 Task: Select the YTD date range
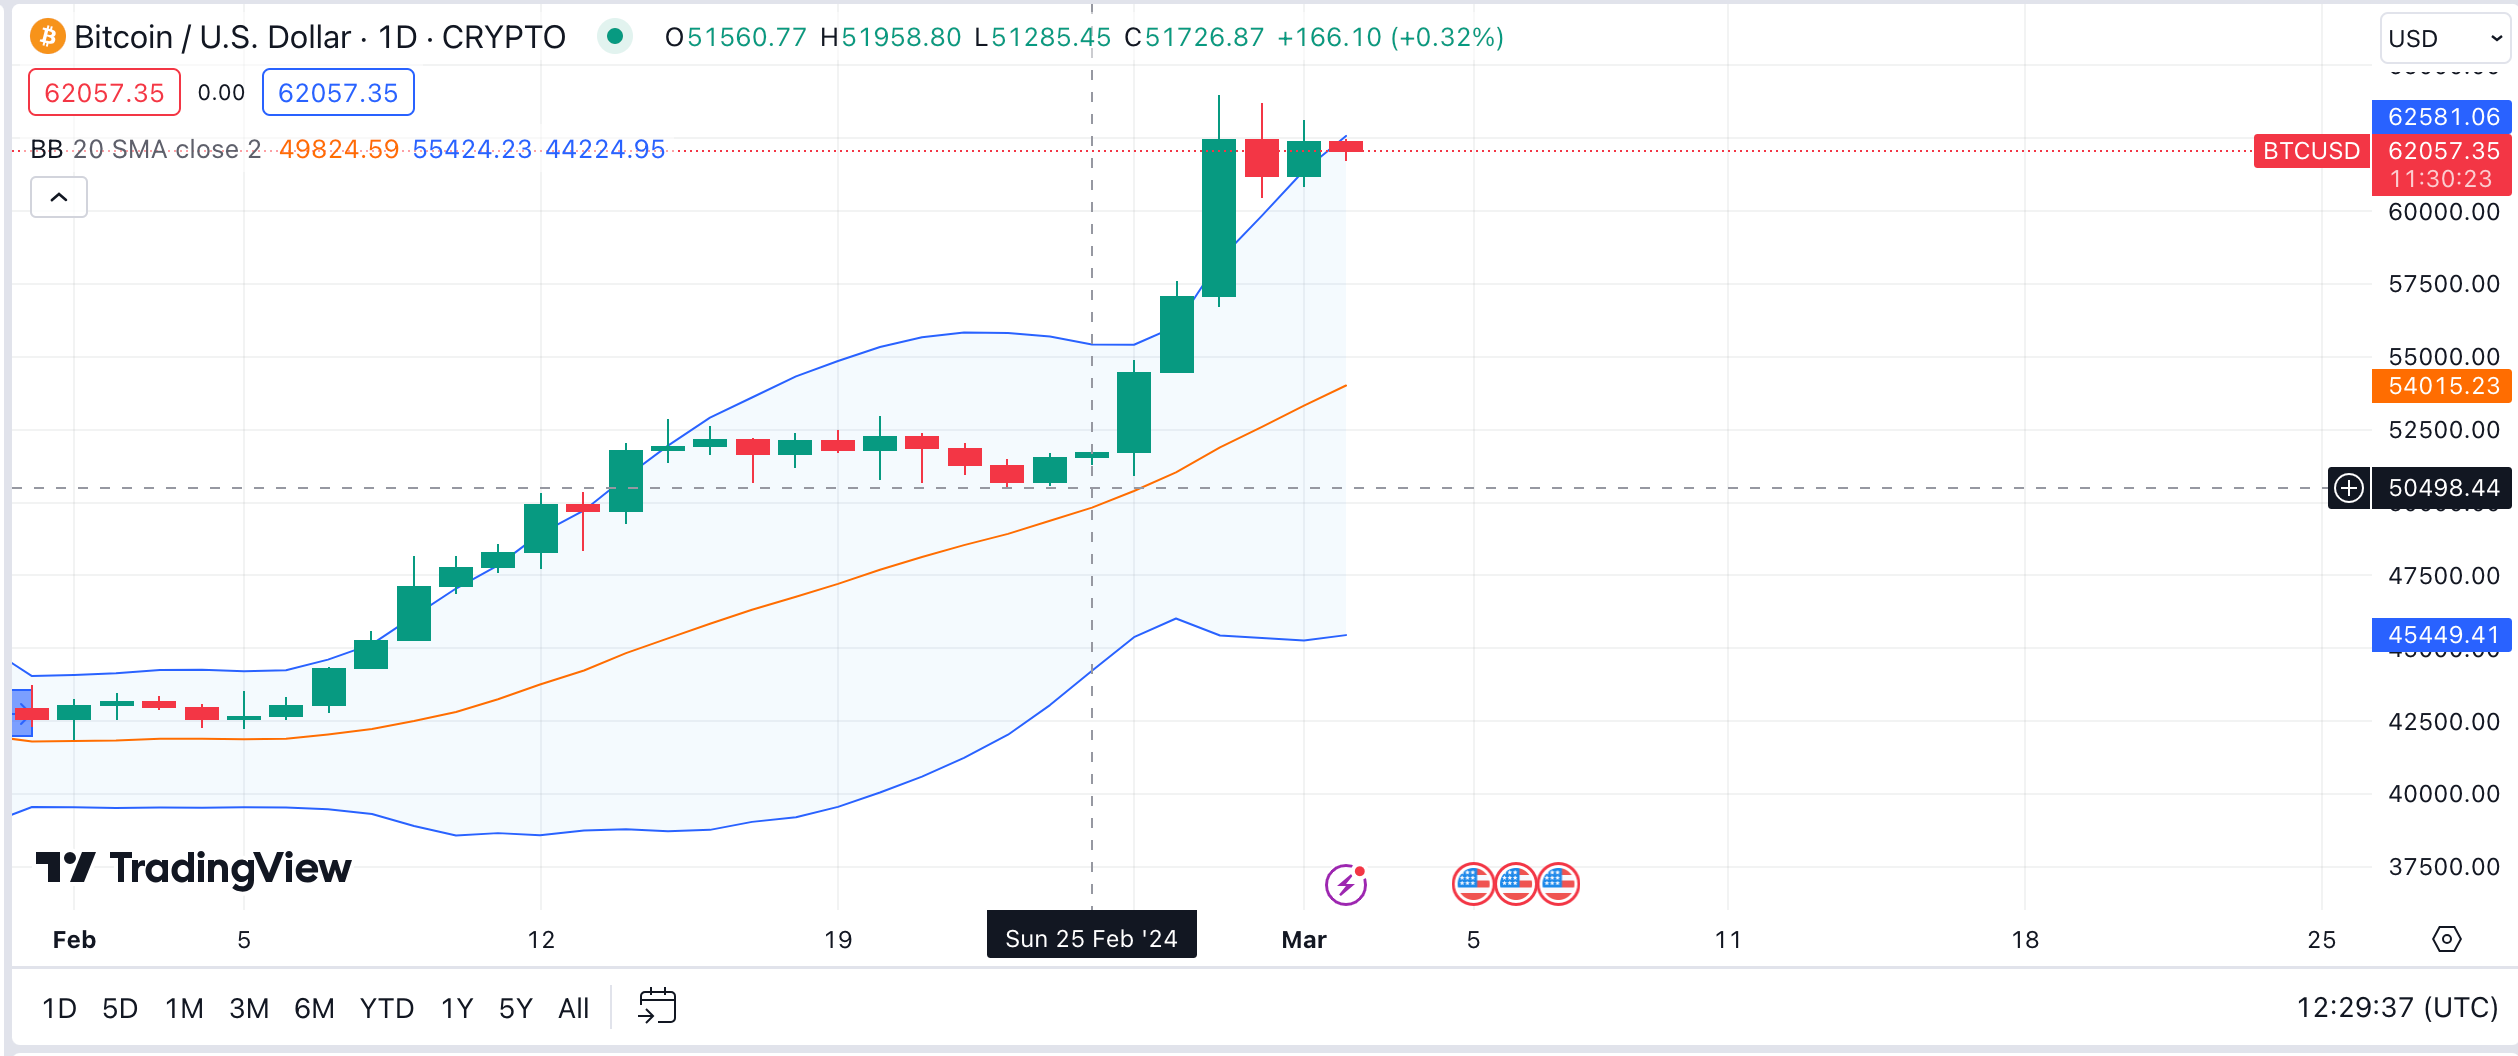coord(388,1009)
